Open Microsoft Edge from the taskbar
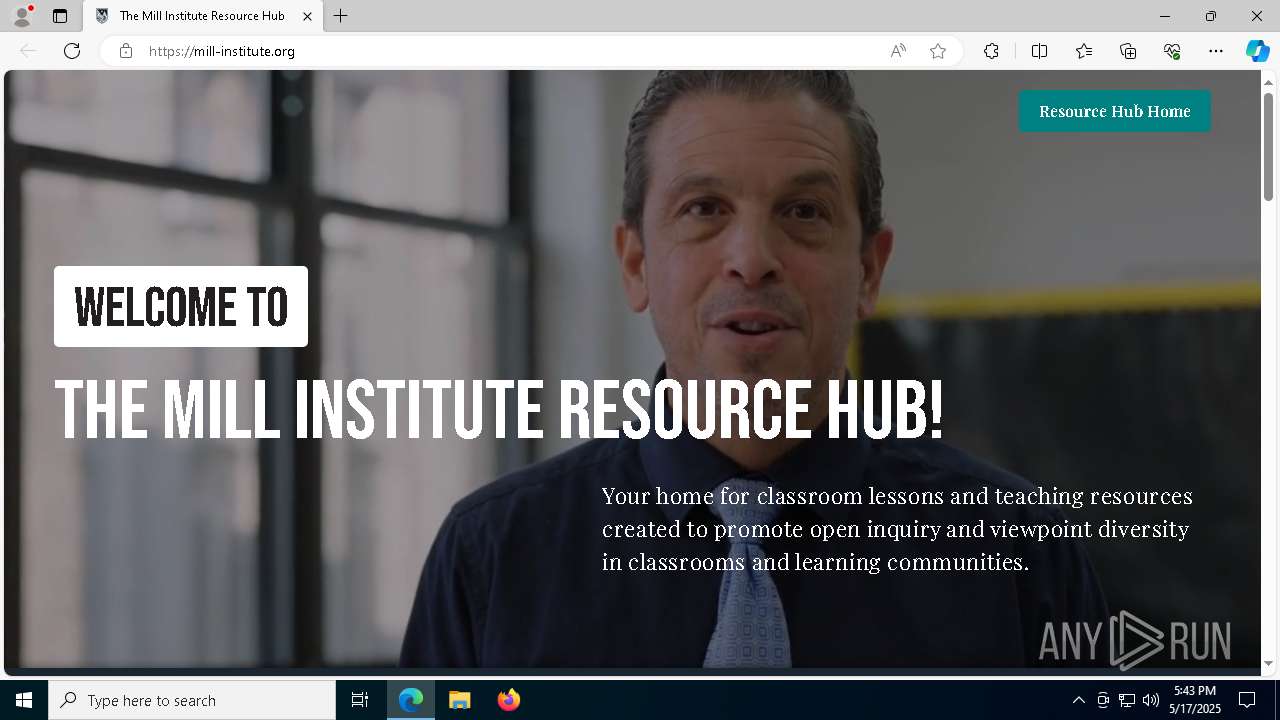The height and width of the screenshot is (720, 1280). click(411, 700)
